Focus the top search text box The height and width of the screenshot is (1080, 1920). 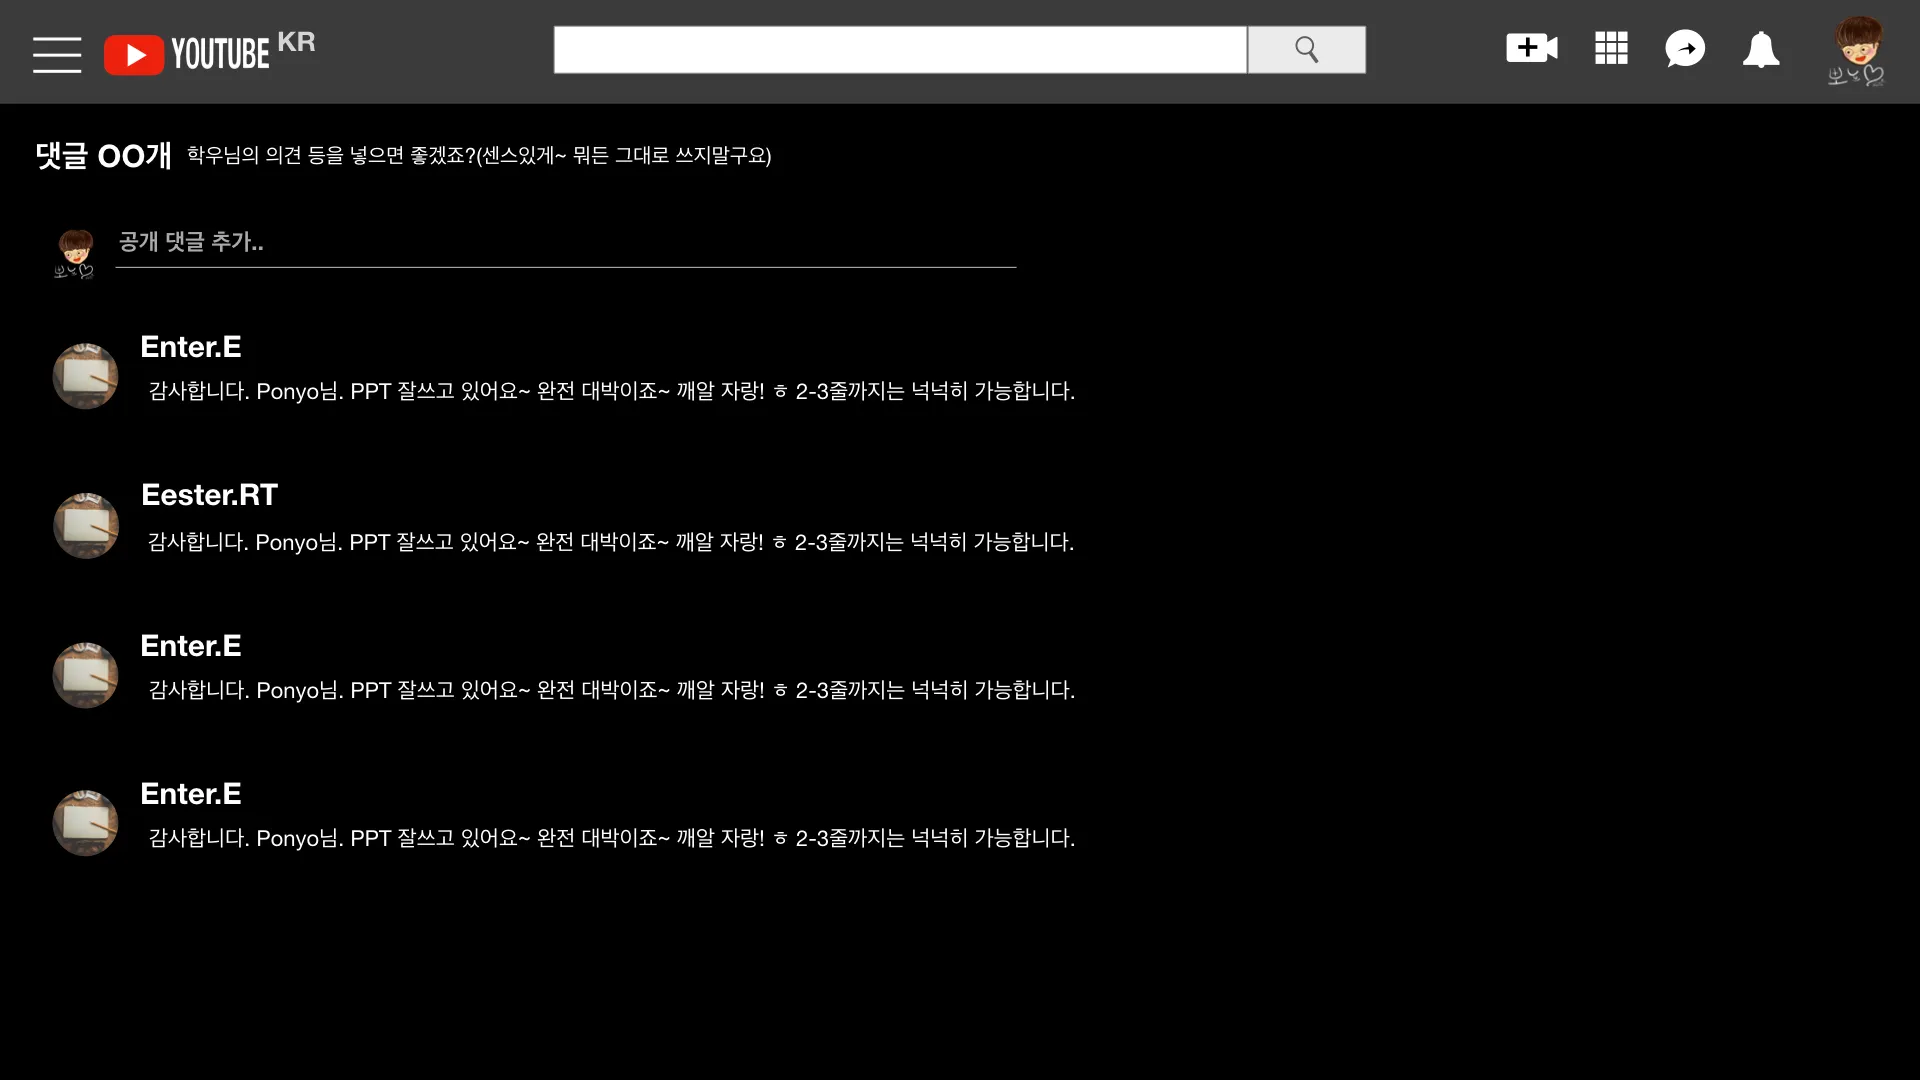tap(900, 50)
